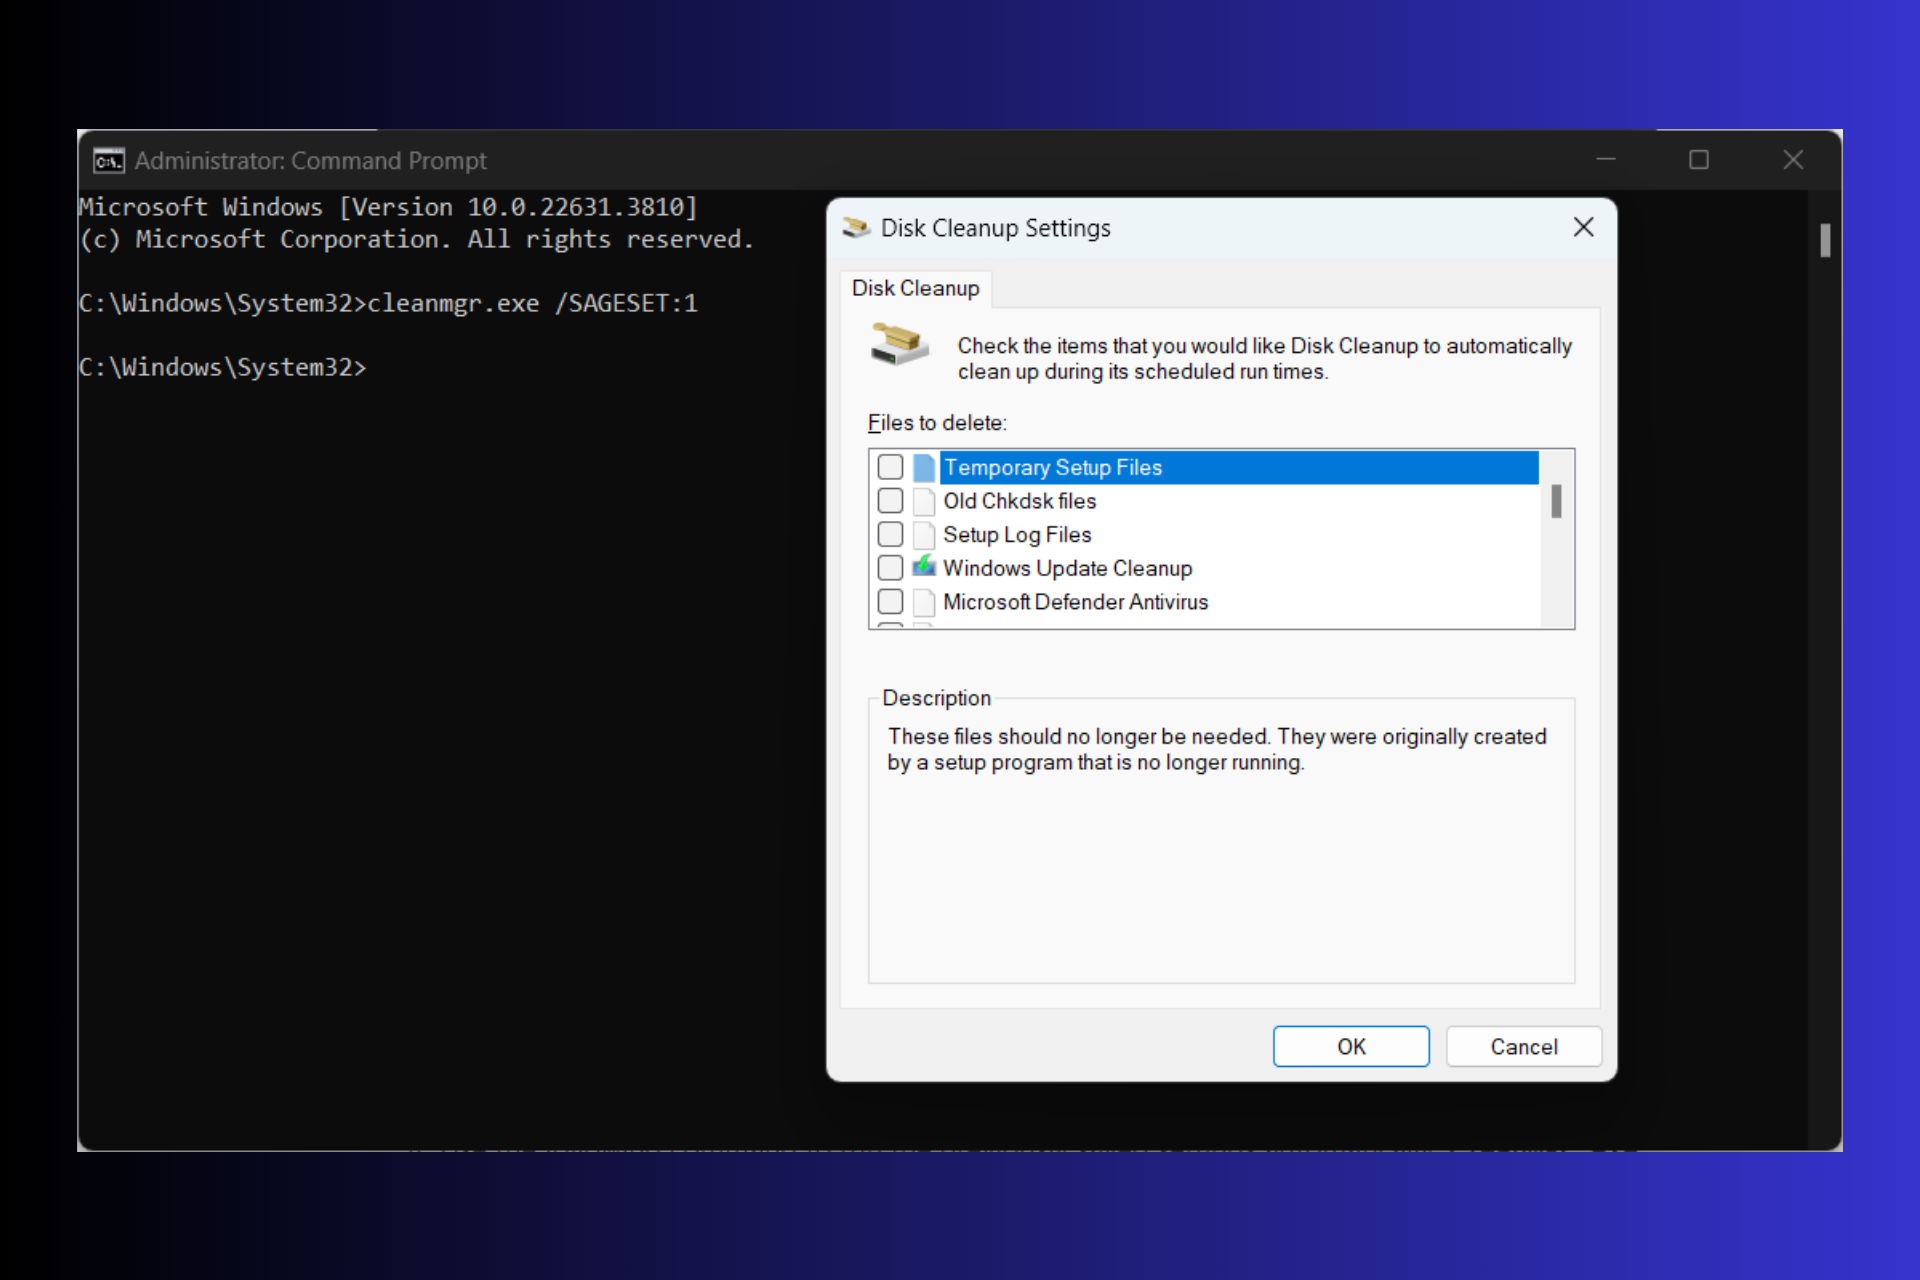Toggle the Temporary Setup Files checkbox
Screen dimensions: 1920x1280
[891, 467]
